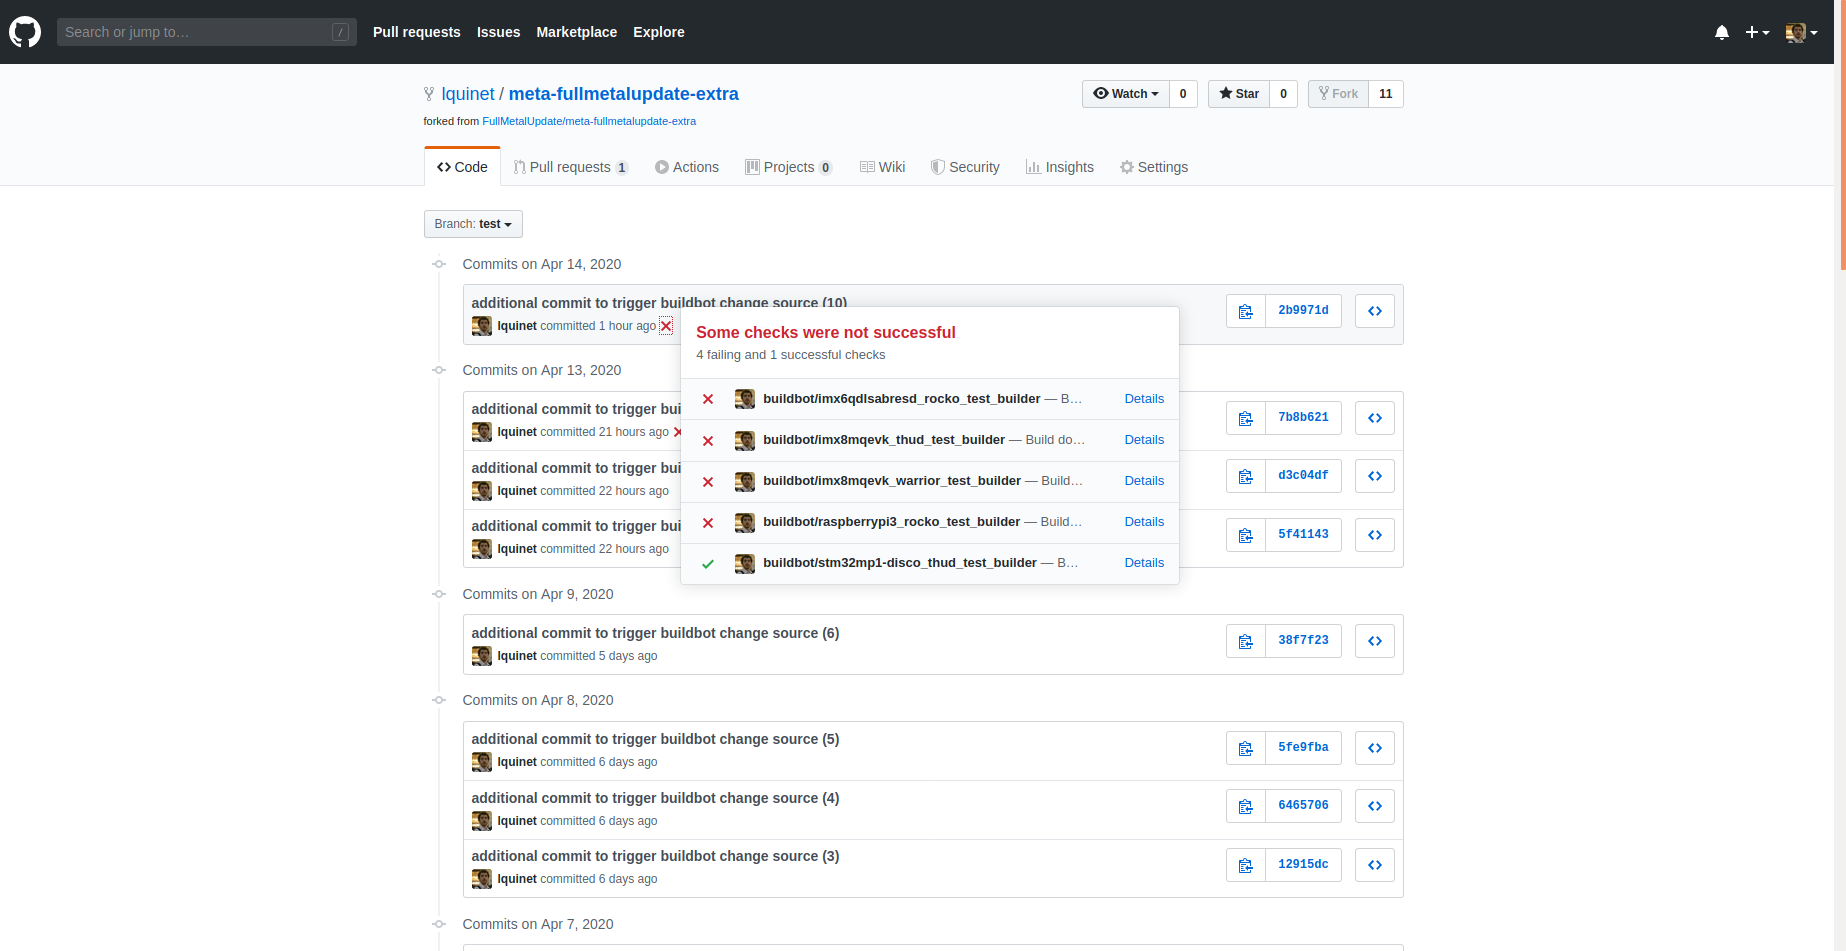The image size is (1846, 951).
Task: Copy full SHA for commit 5fe9fba
Action: [x=1246, y=748]
